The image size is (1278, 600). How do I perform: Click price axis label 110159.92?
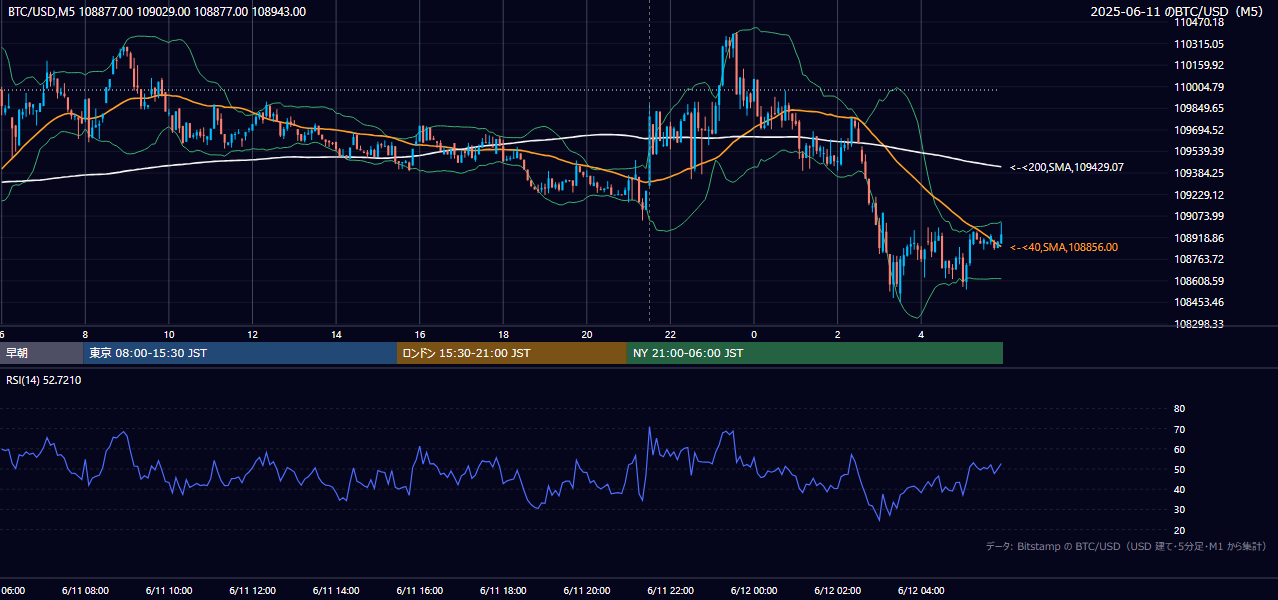coord(1199,65)
